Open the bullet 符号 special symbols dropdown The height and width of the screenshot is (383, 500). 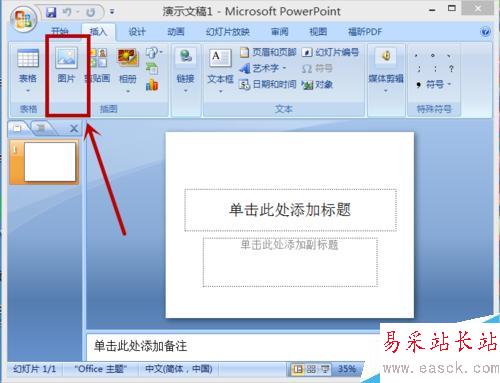pyautogui.click(x=434, y=84)
